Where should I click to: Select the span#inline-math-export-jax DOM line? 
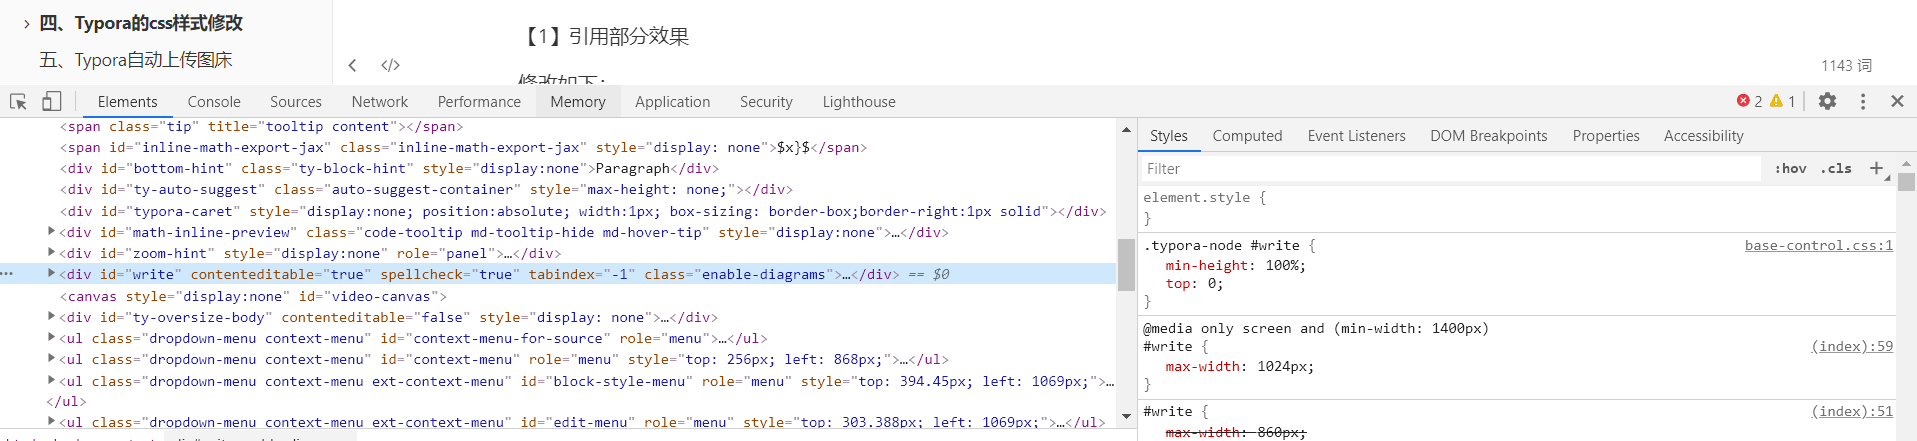pyautogui.click(x=463, y=147)
